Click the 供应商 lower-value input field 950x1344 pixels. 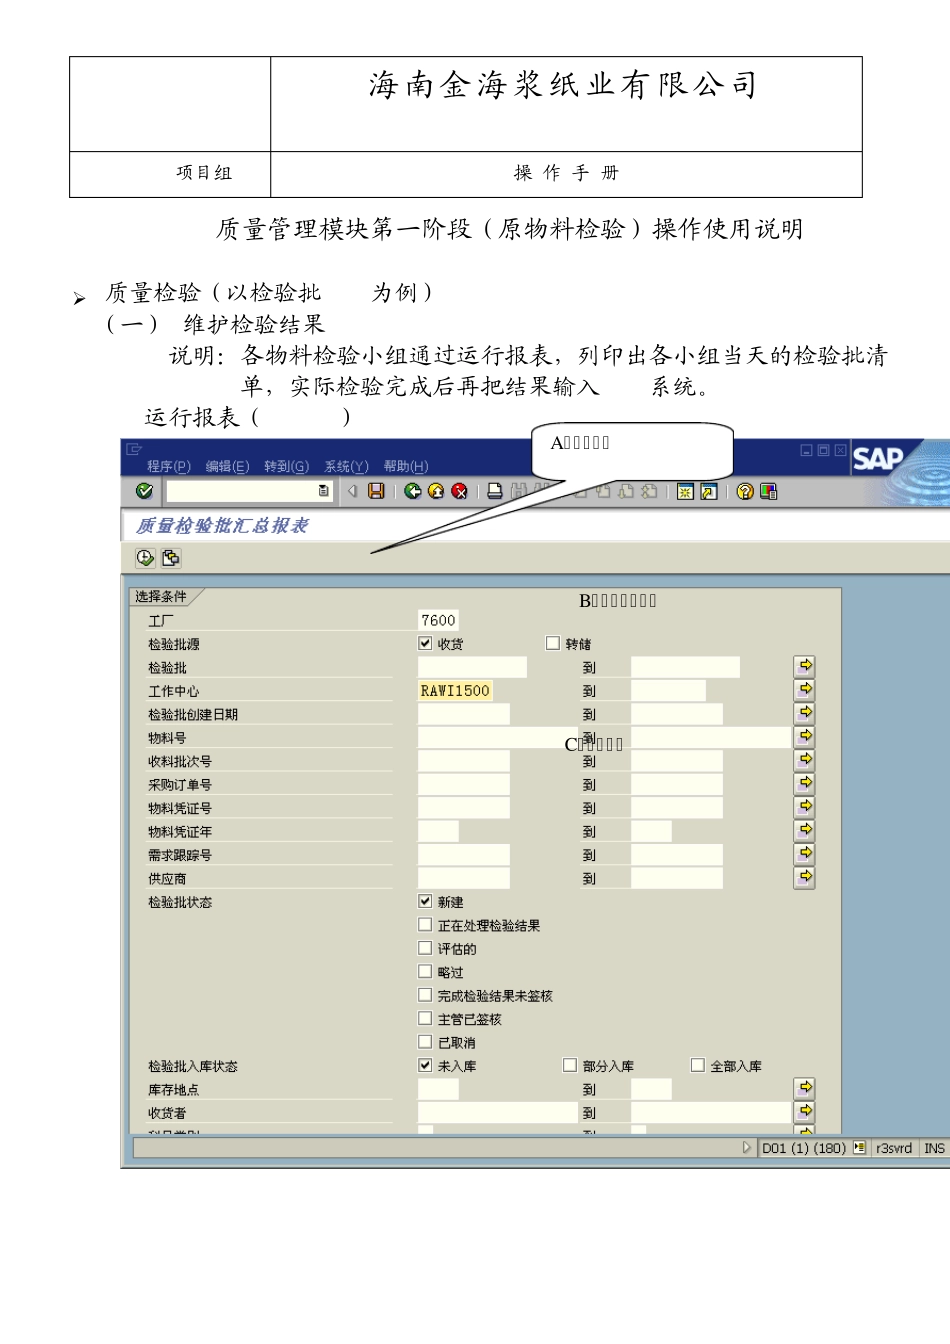[464, 878]
